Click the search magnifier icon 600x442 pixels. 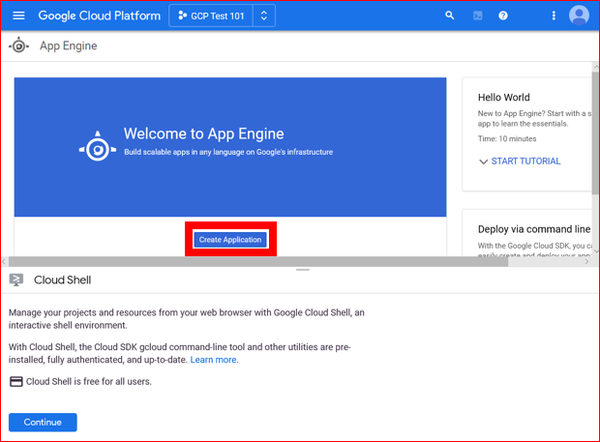[450, 15]
